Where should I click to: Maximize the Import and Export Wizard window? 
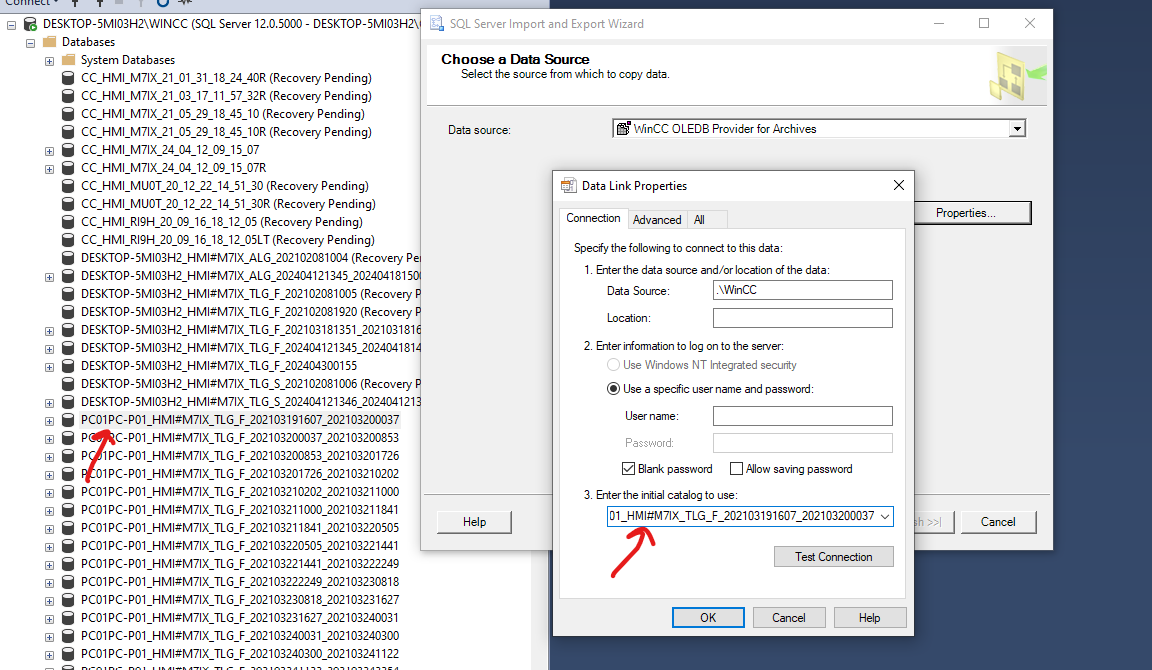[984, 24]
